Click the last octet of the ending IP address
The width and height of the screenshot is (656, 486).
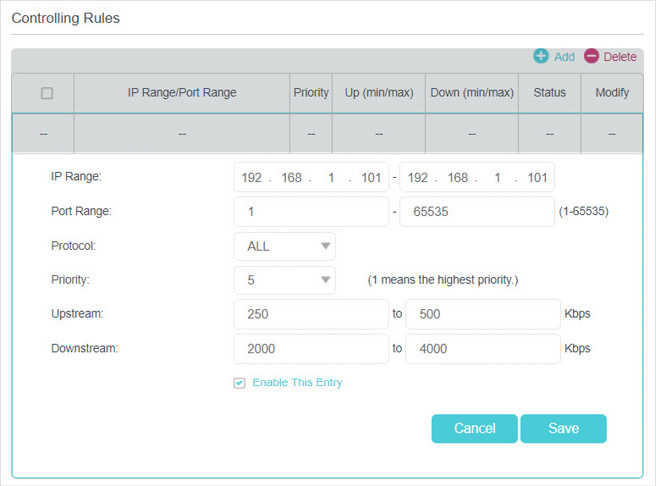pyautogui.click(x=537, y=178)
